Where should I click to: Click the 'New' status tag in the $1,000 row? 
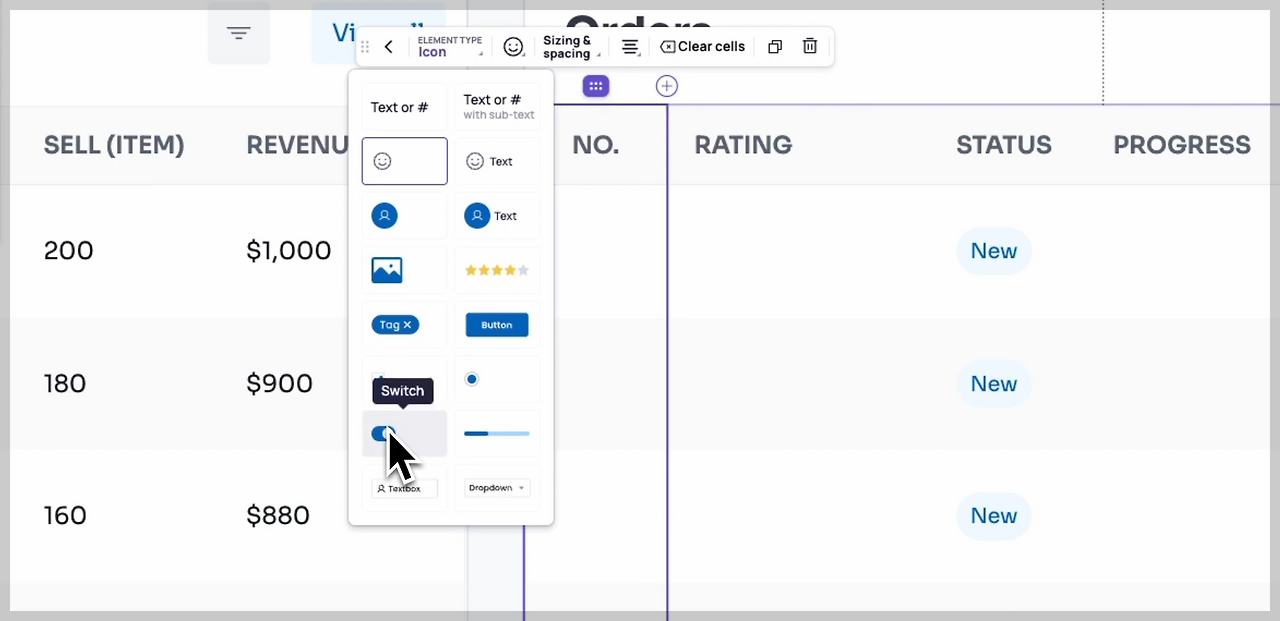(994, 251)
